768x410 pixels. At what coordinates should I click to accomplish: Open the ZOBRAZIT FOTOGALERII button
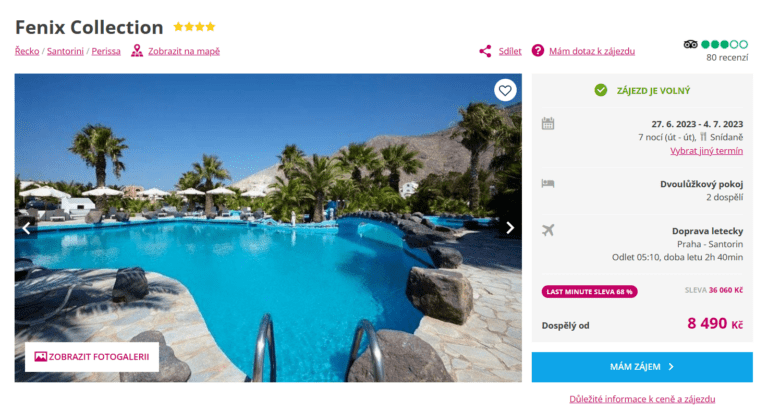[x=92, y=357]
